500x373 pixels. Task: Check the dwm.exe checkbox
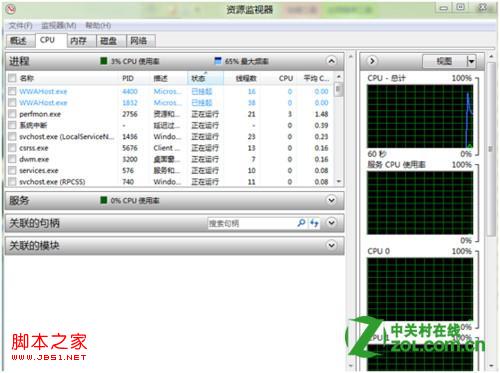tap(12, 159)
